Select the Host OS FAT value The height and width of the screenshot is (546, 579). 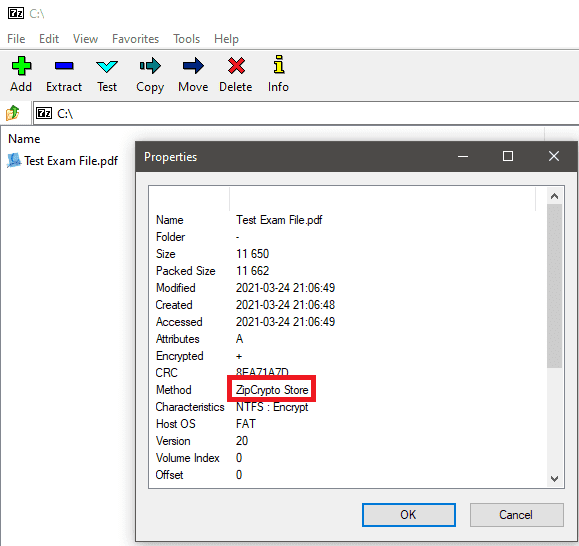pyautogui.click(x=246, y=424)
